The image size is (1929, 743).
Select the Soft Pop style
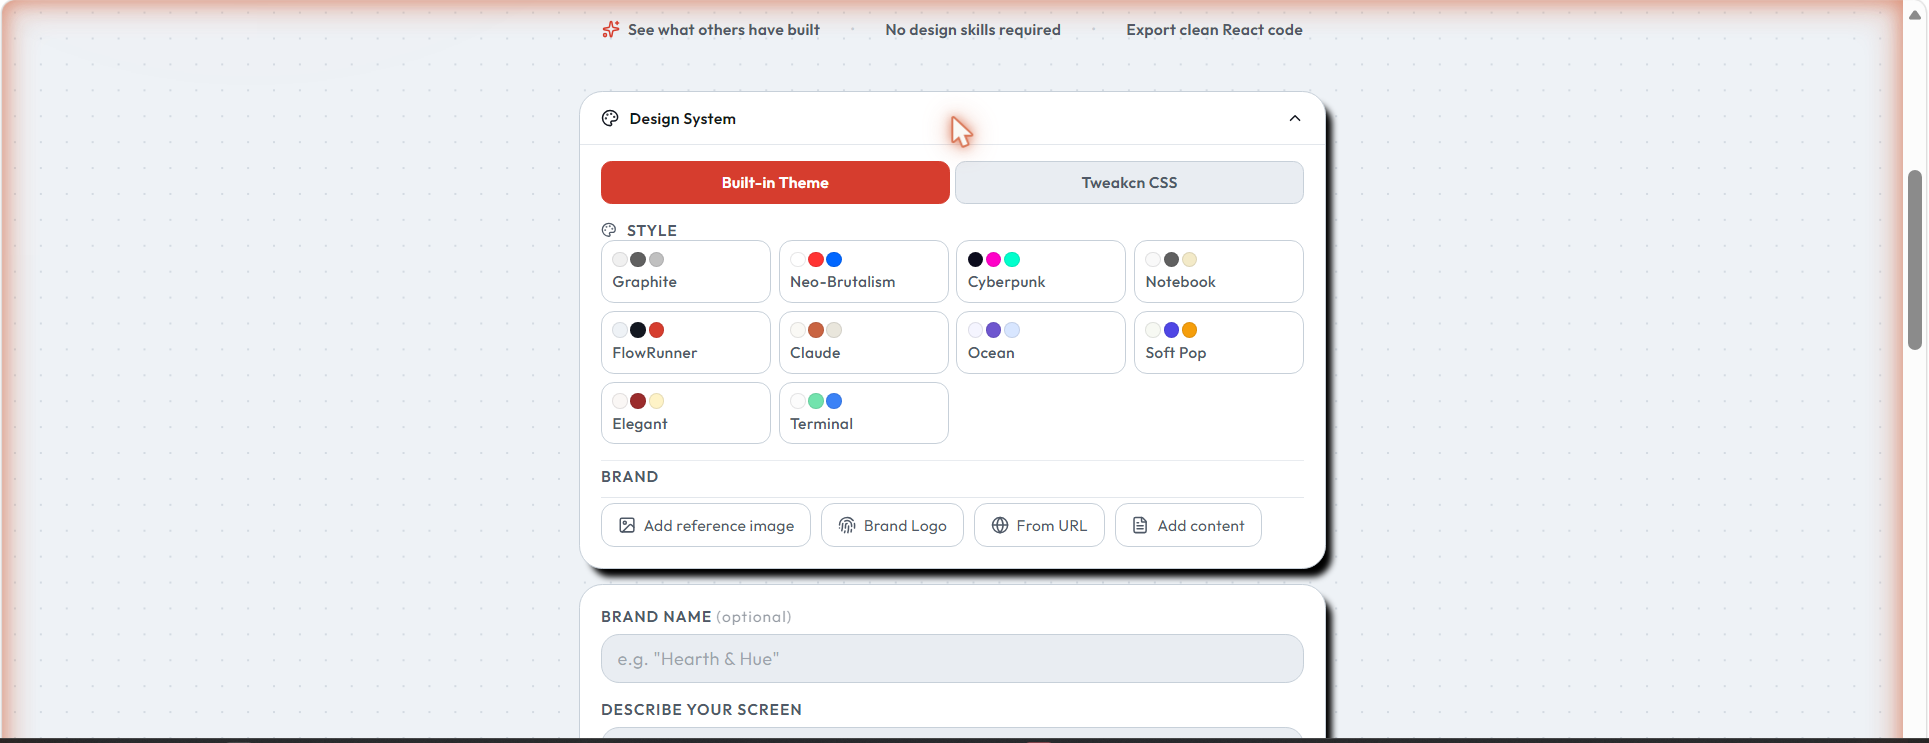(x=1219, y=342)
